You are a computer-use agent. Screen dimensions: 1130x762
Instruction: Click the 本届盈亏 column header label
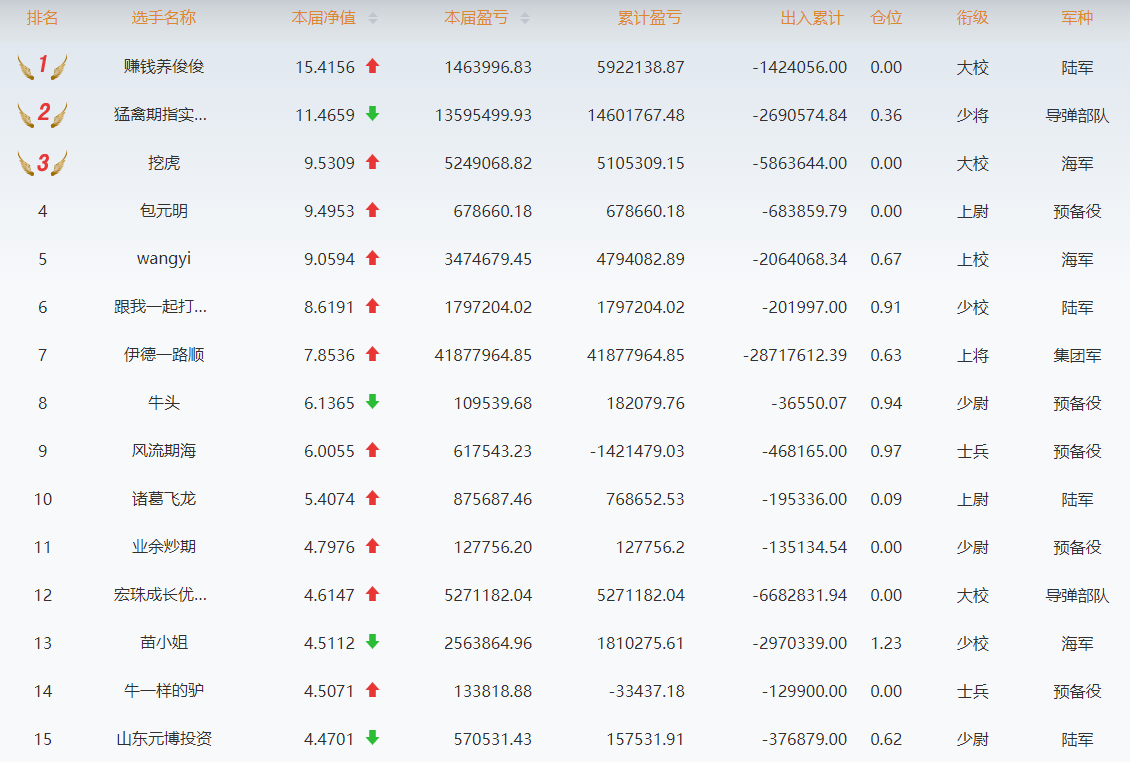pyautogui.click(x=476, y=18)
